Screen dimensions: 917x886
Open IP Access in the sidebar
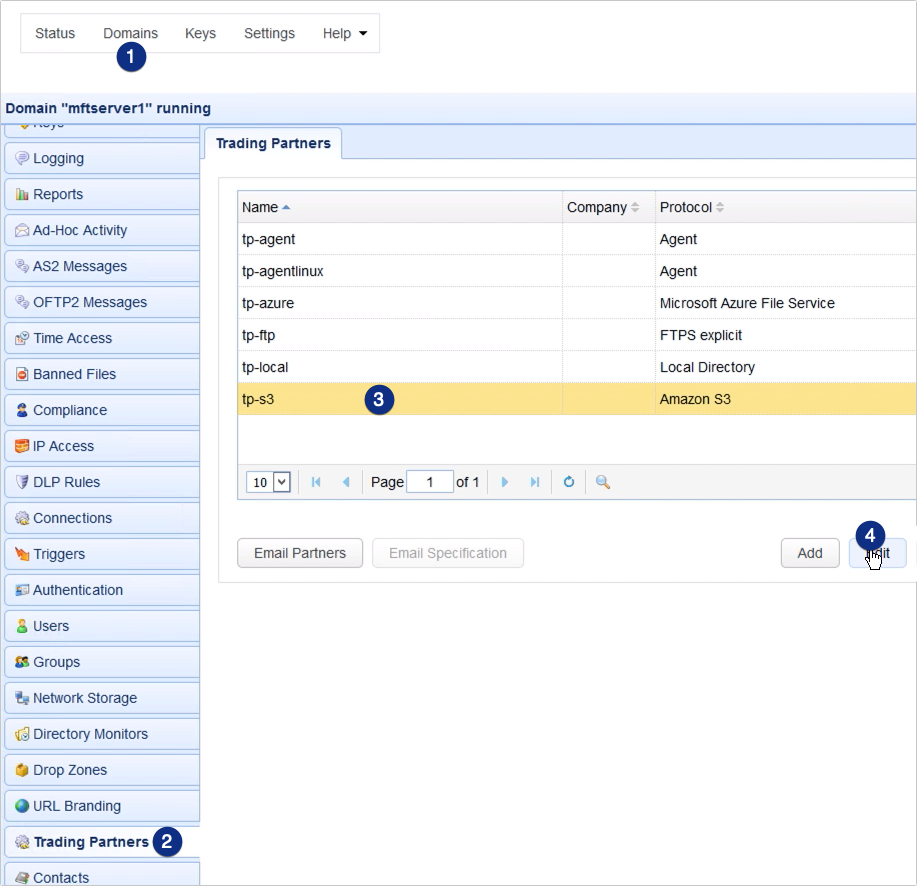pyautogui.click(x=63, y=446)
